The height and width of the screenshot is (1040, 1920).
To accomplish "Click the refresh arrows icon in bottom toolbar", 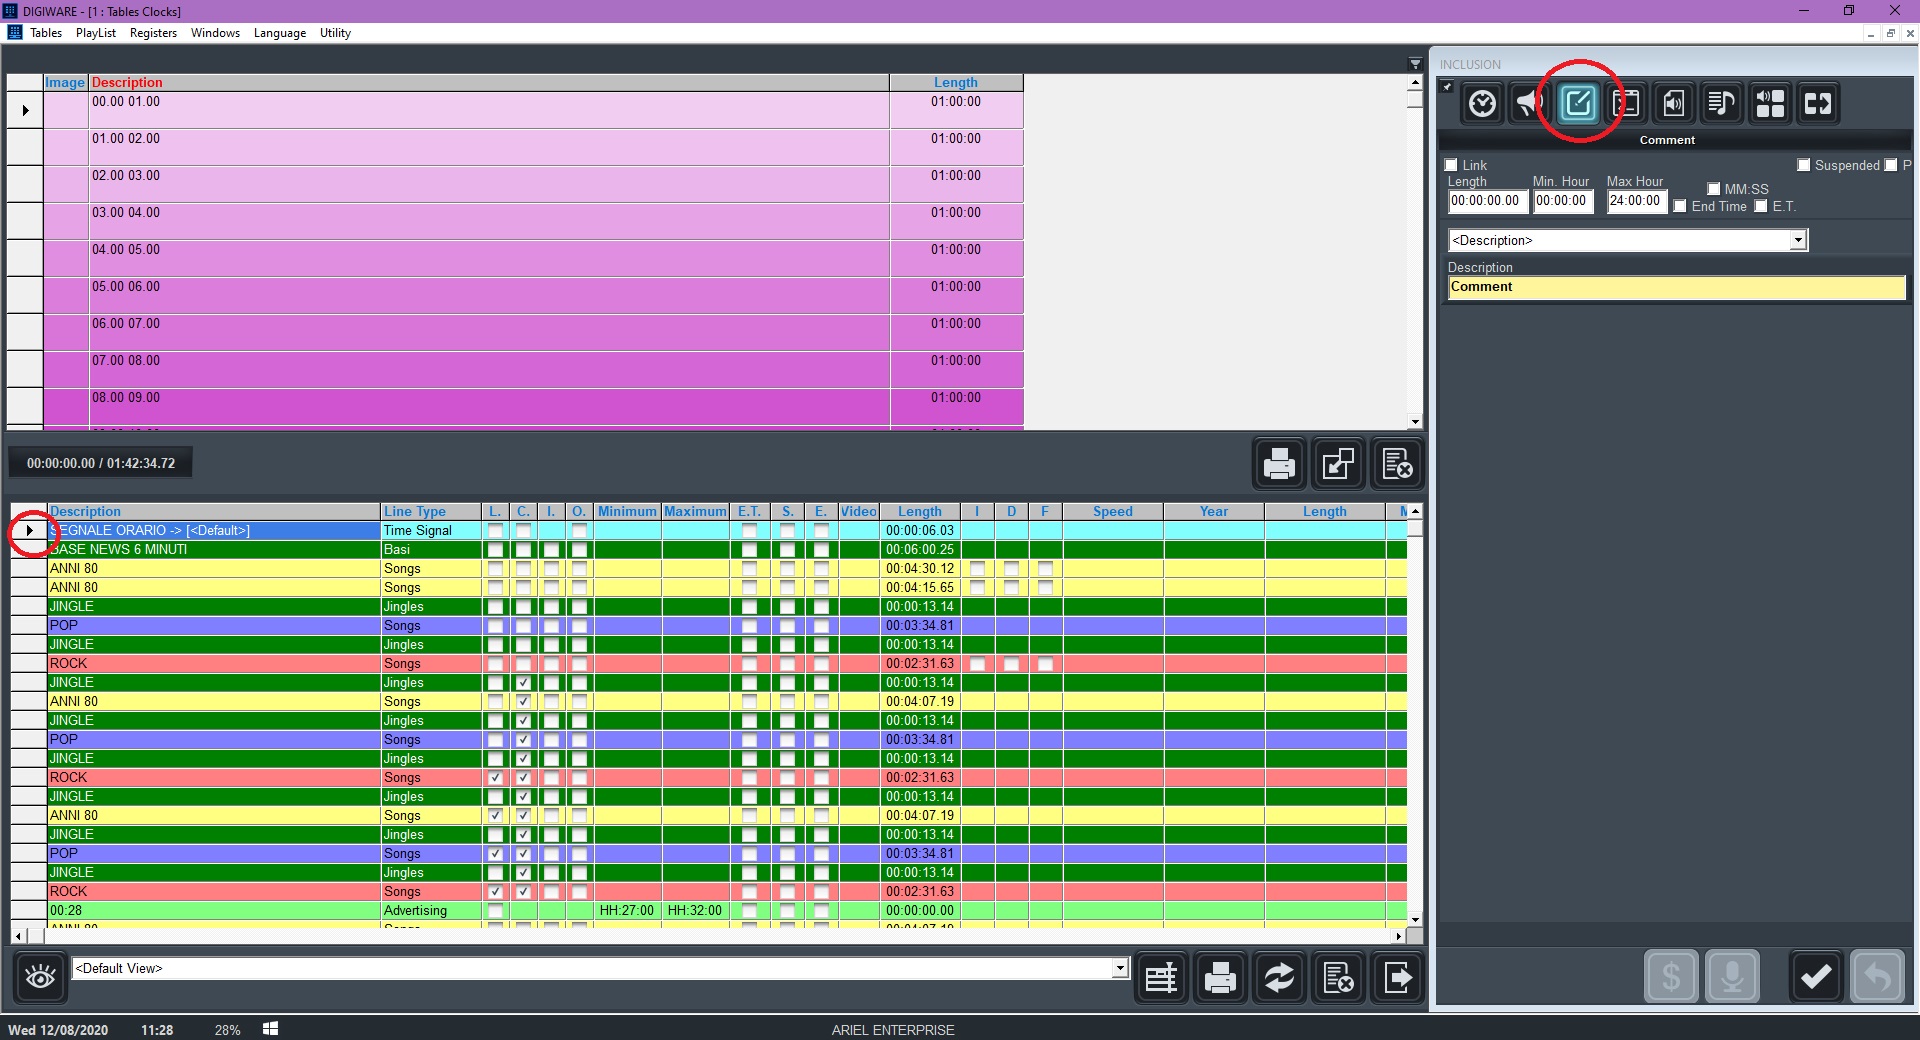I will coord(1279,977).
